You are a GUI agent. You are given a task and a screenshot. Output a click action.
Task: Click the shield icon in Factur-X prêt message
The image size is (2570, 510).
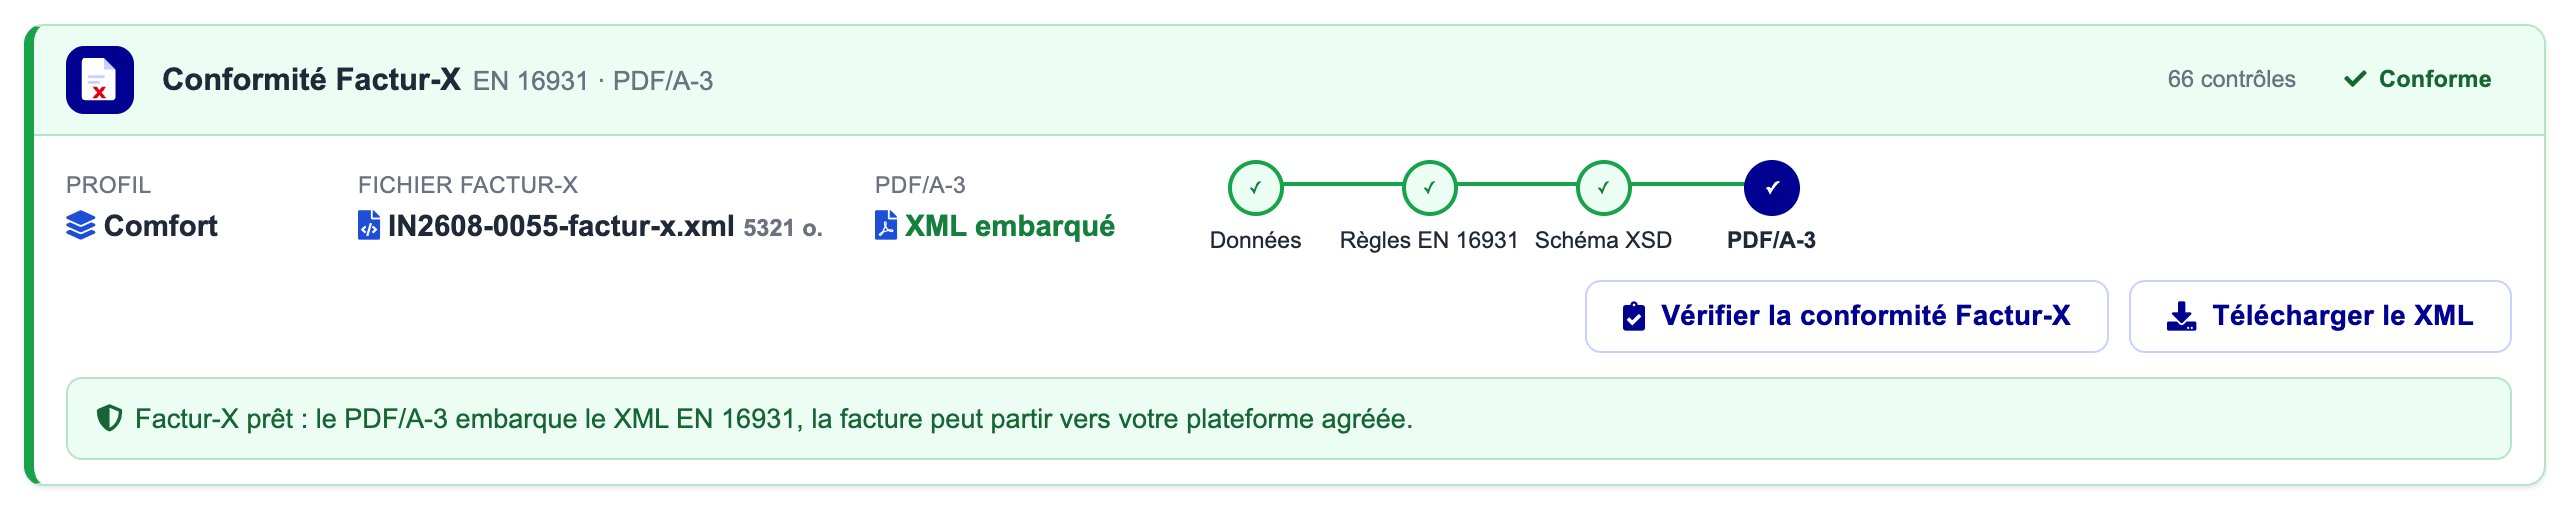tap(109, 418)
